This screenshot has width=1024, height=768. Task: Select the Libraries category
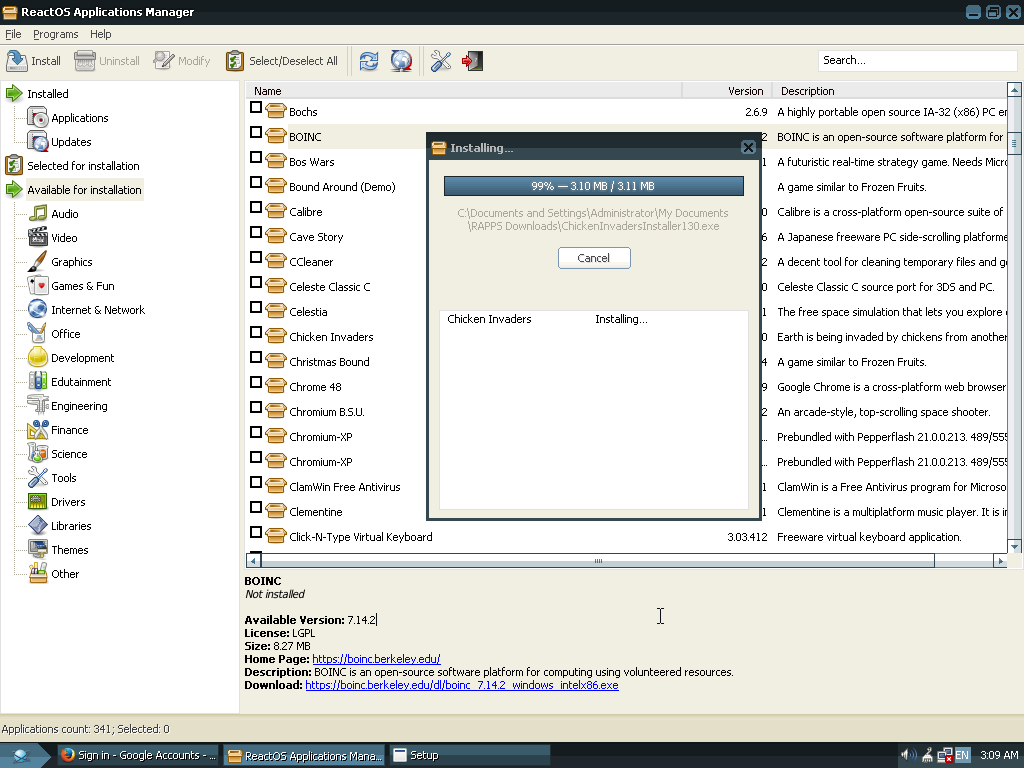[x=71, y=526]
